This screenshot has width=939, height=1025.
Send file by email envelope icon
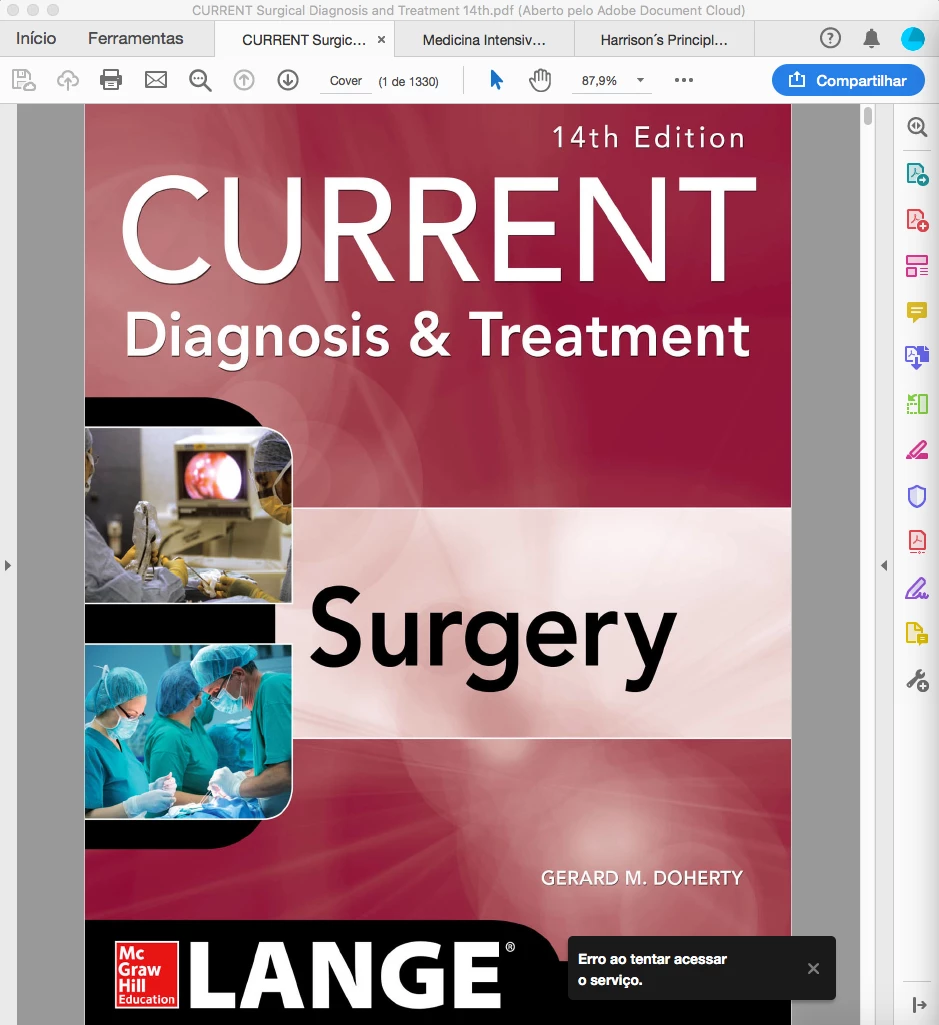coord(156,80)
